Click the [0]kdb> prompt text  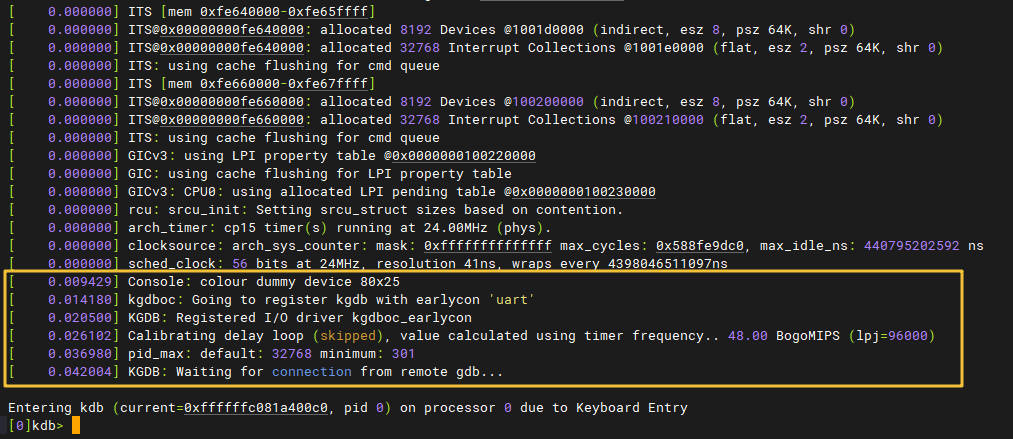click(35, 427)
